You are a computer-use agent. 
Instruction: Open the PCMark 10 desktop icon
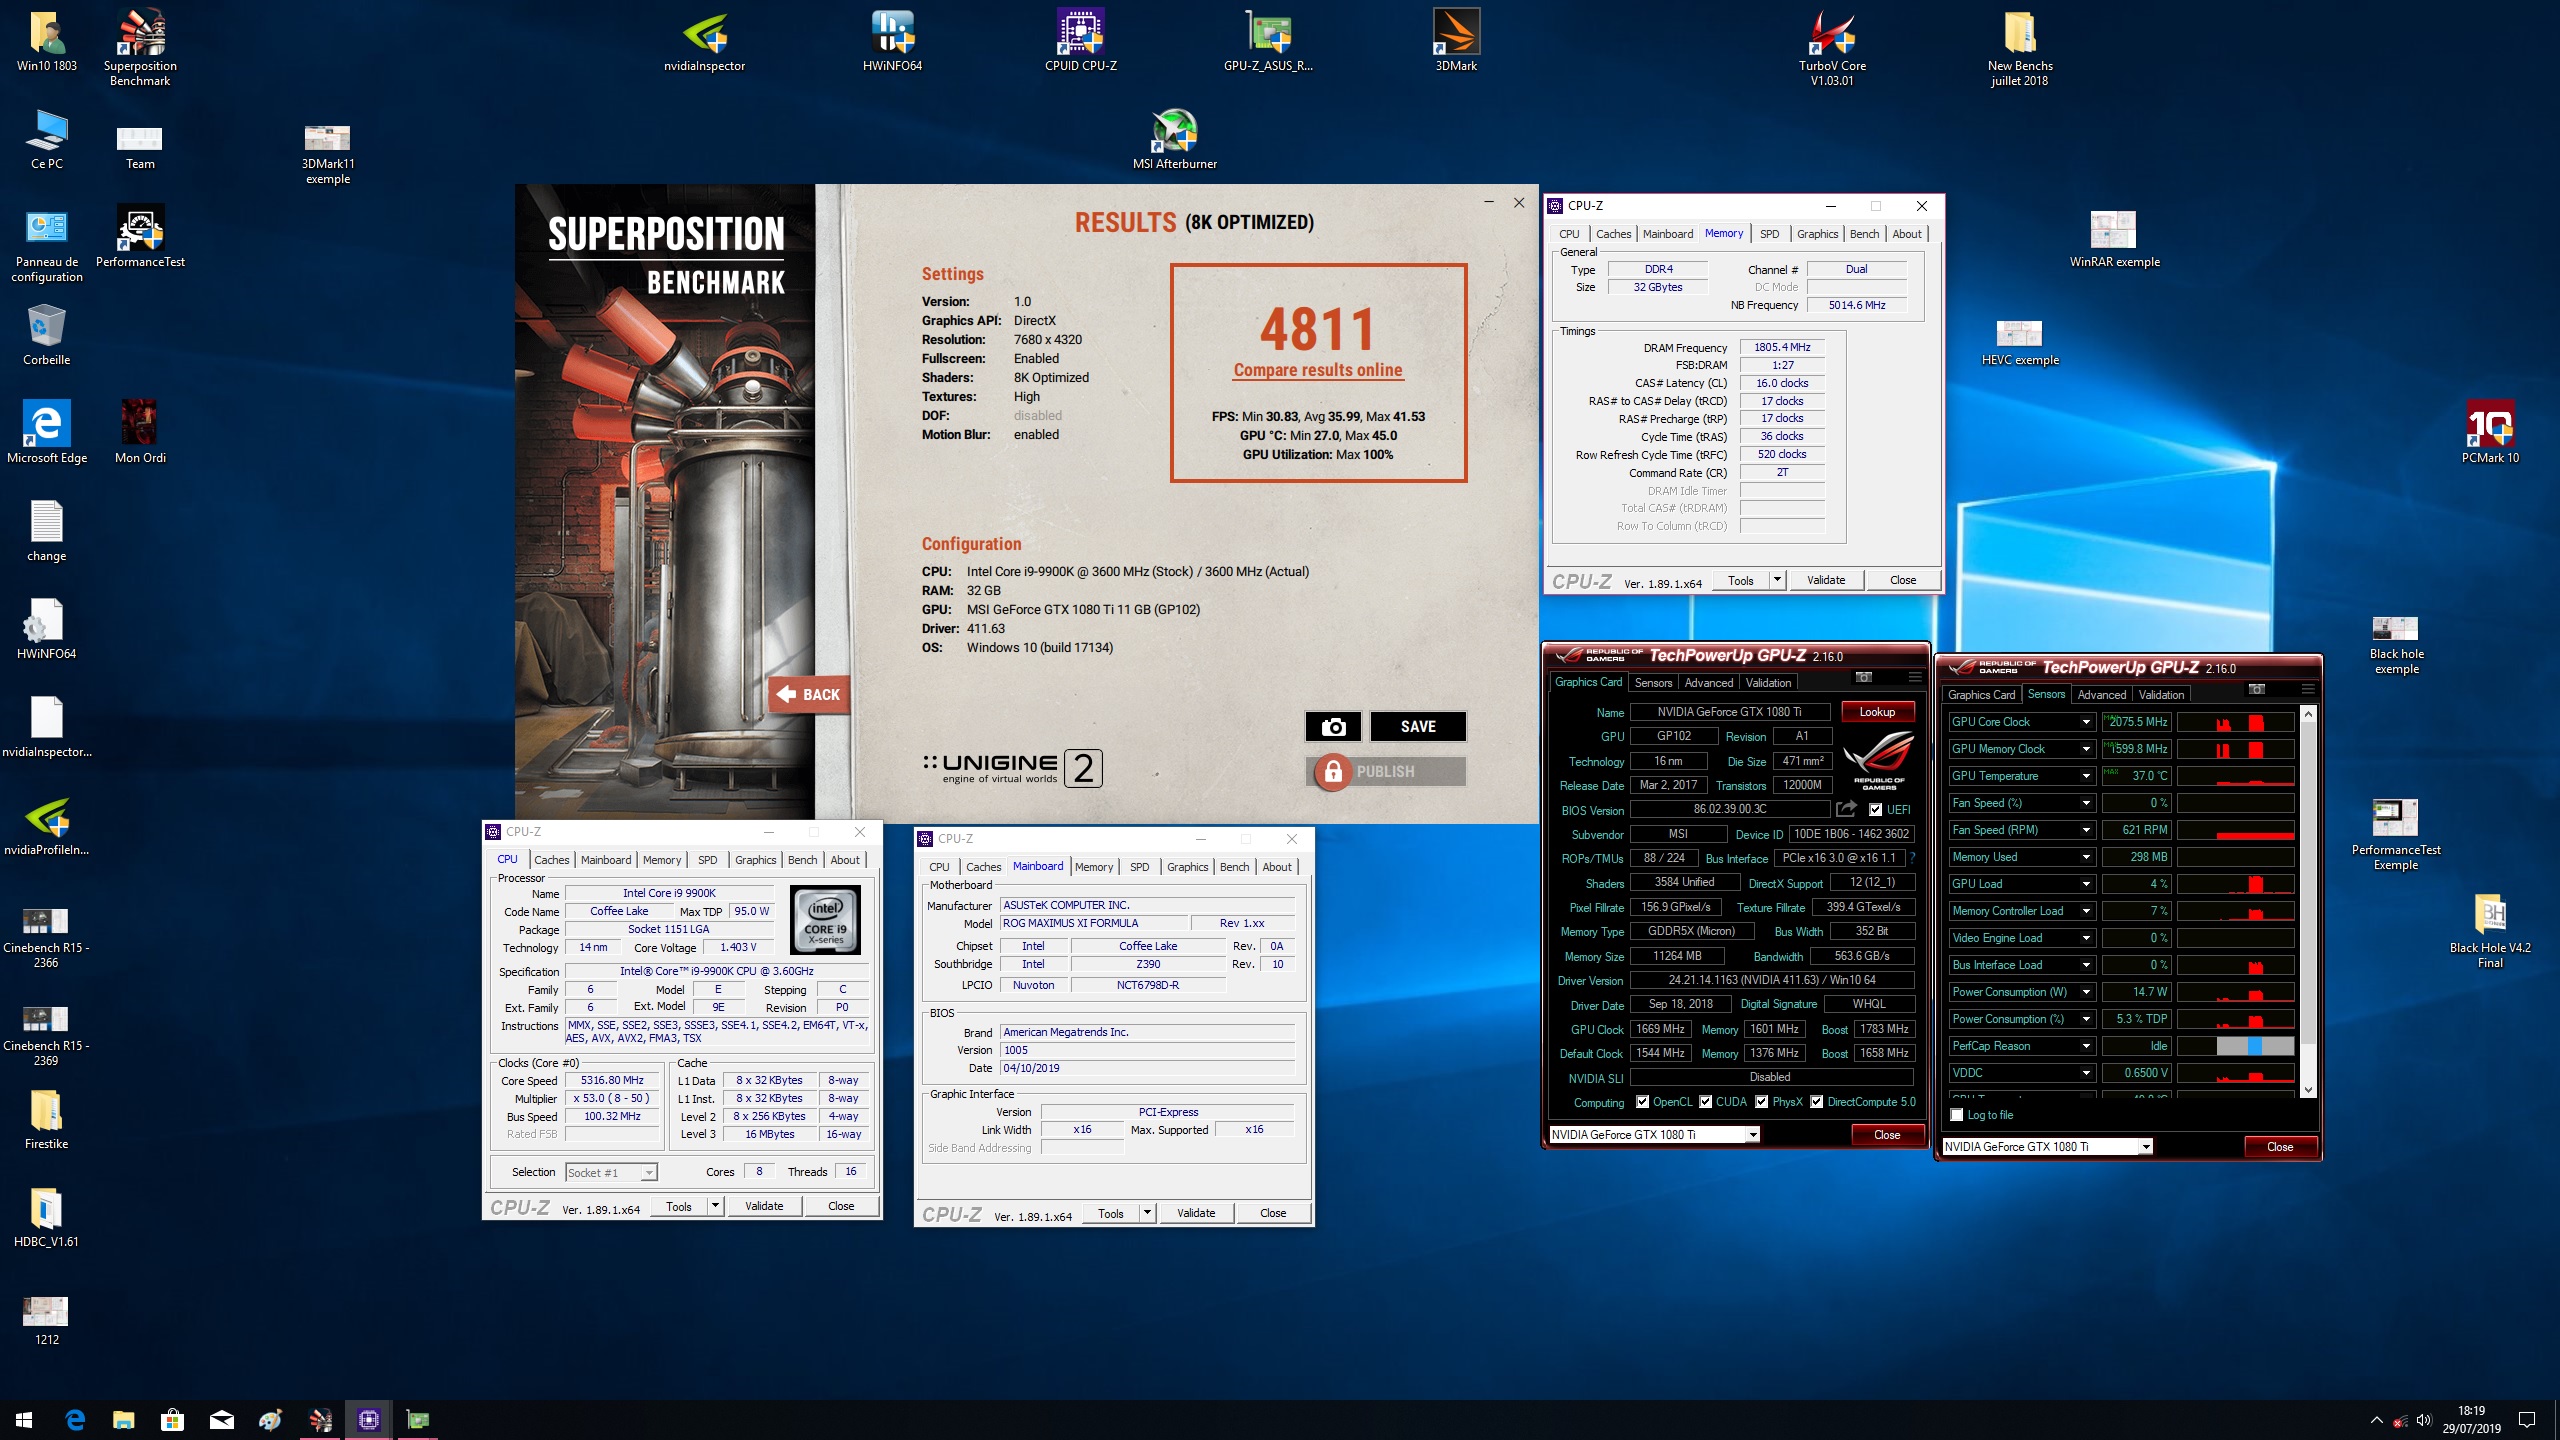[2490, 433]
